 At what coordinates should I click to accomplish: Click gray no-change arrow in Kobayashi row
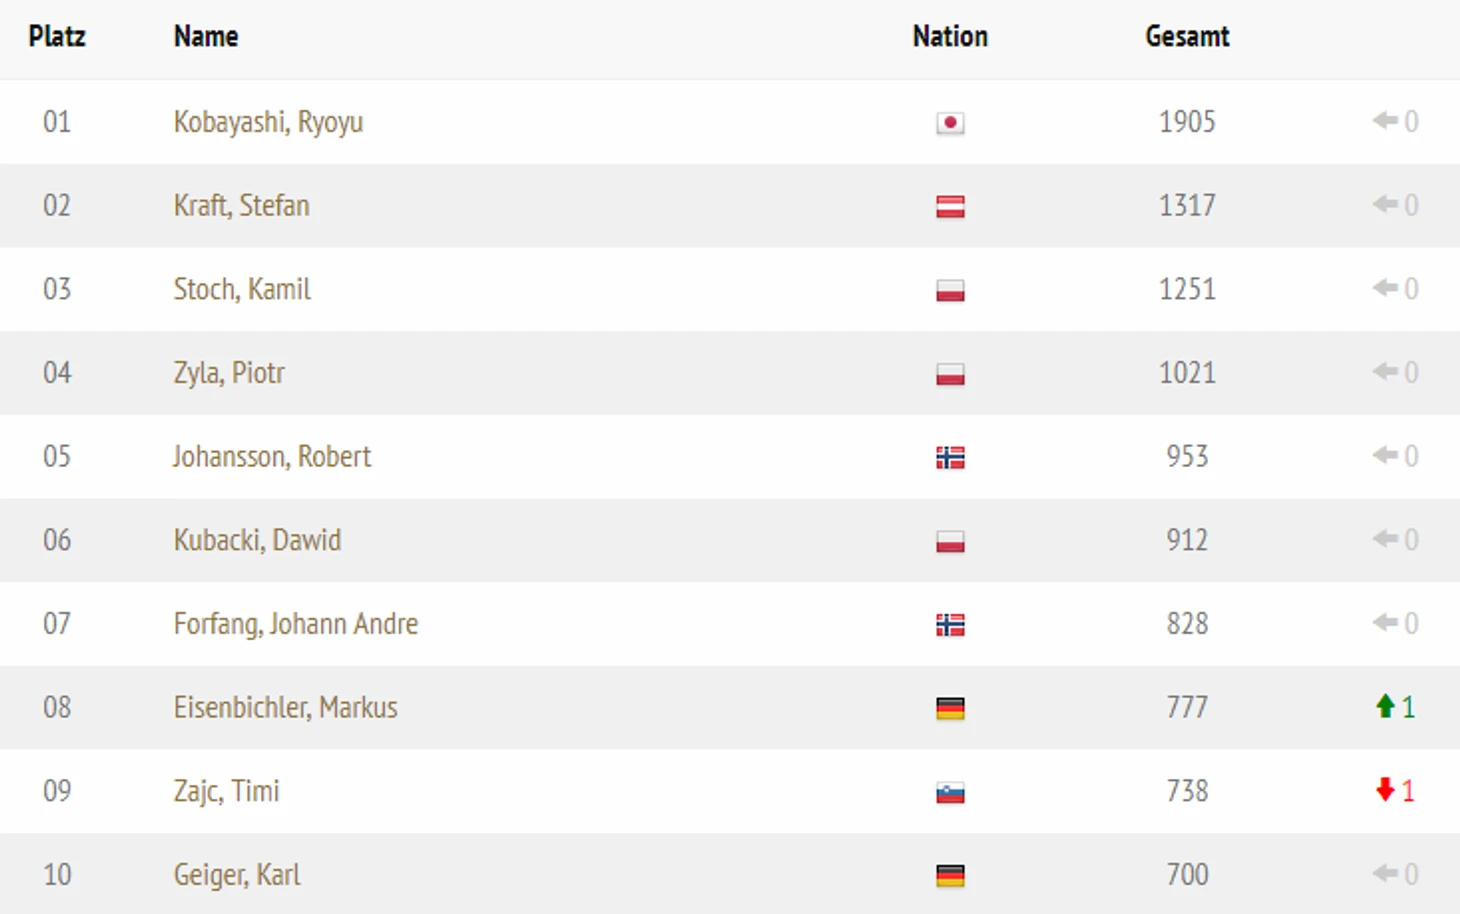1385,121
